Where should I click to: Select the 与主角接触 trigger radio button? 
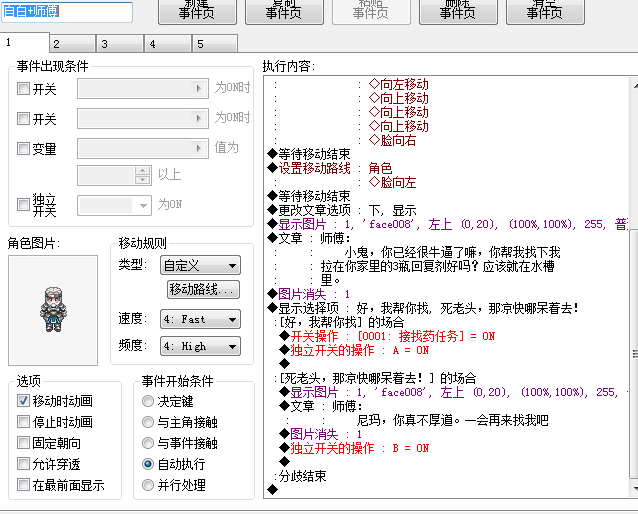coord(148,422)
